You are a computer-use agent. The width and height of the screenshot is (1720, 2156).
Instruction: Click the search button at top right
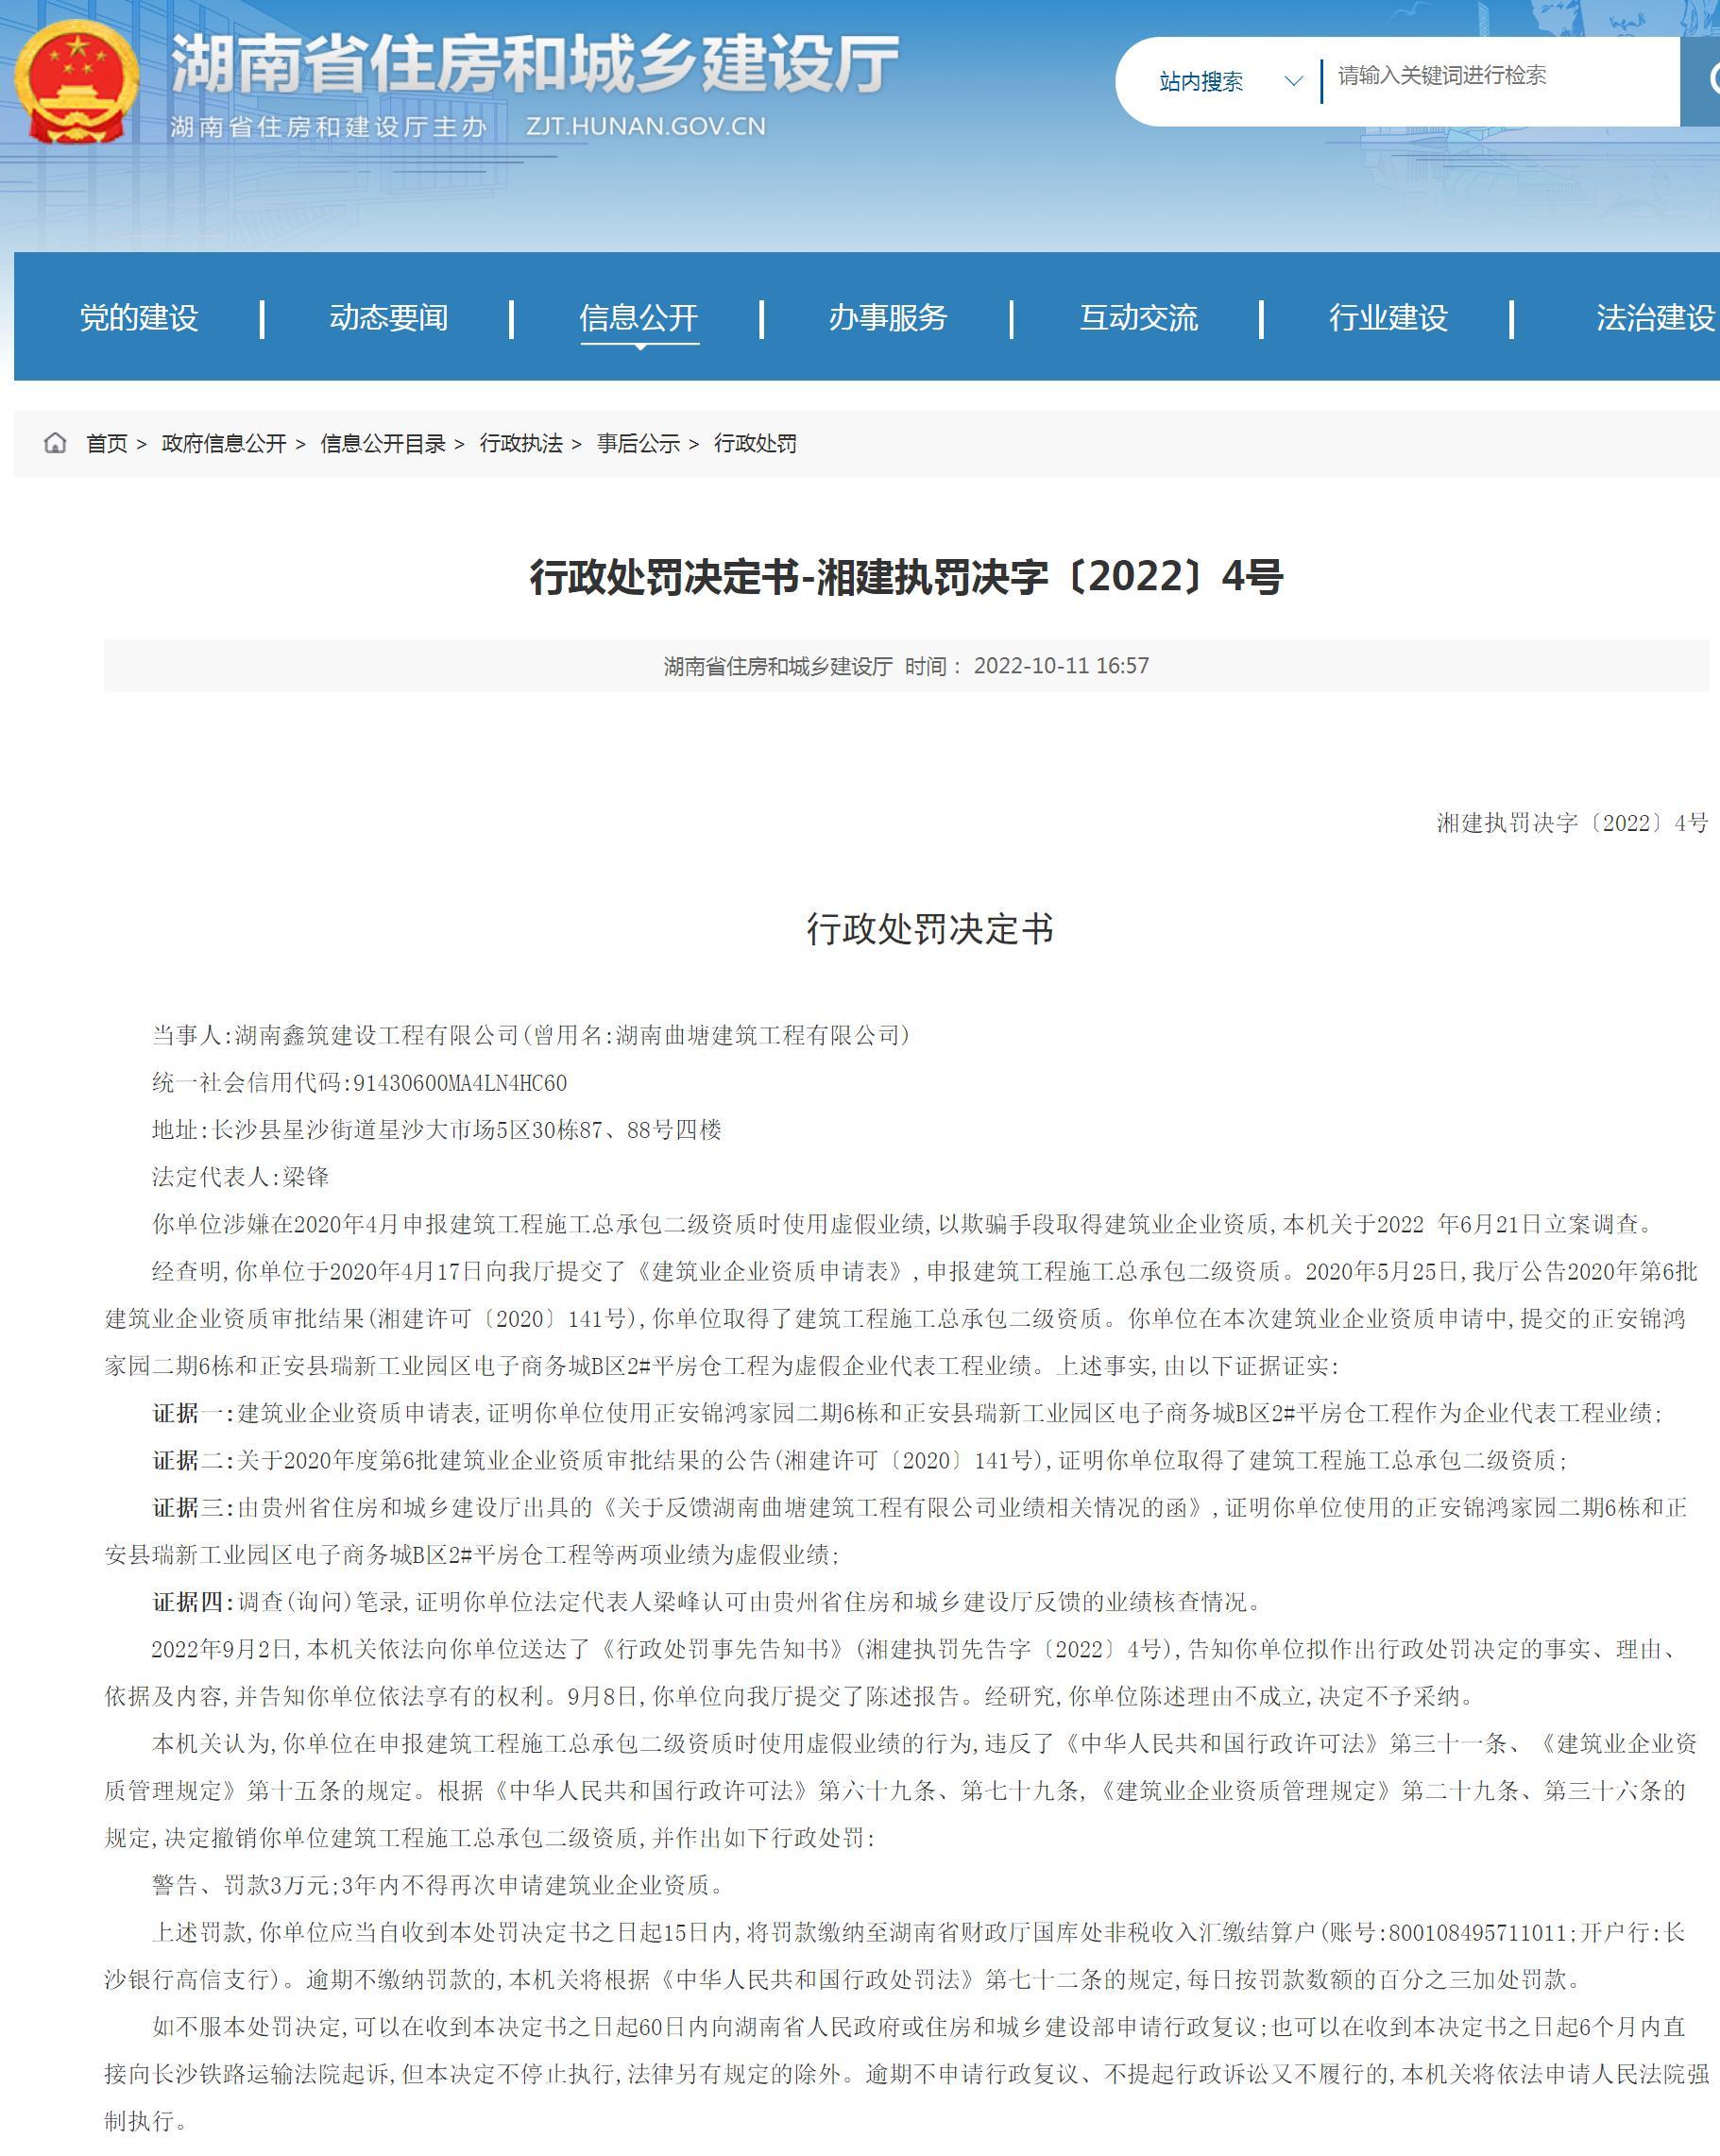[x=1702, y=81]
